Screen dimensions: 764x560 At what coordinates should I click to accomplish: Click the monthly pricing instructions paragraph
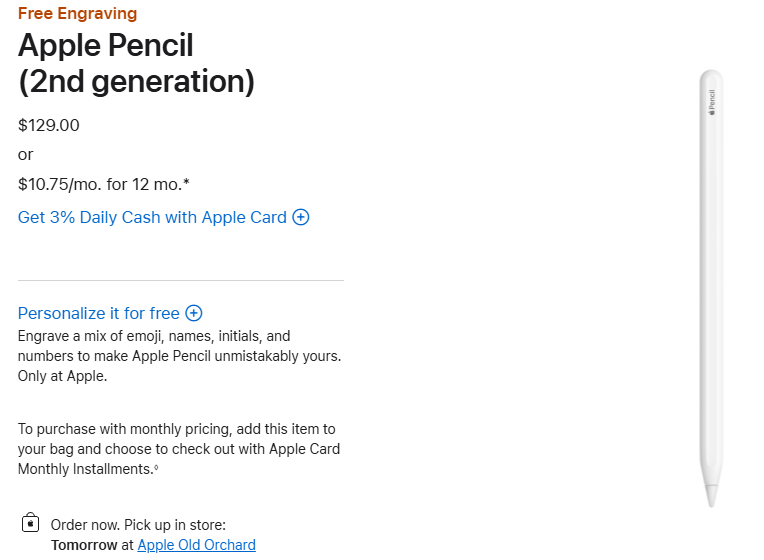(178, 448)
